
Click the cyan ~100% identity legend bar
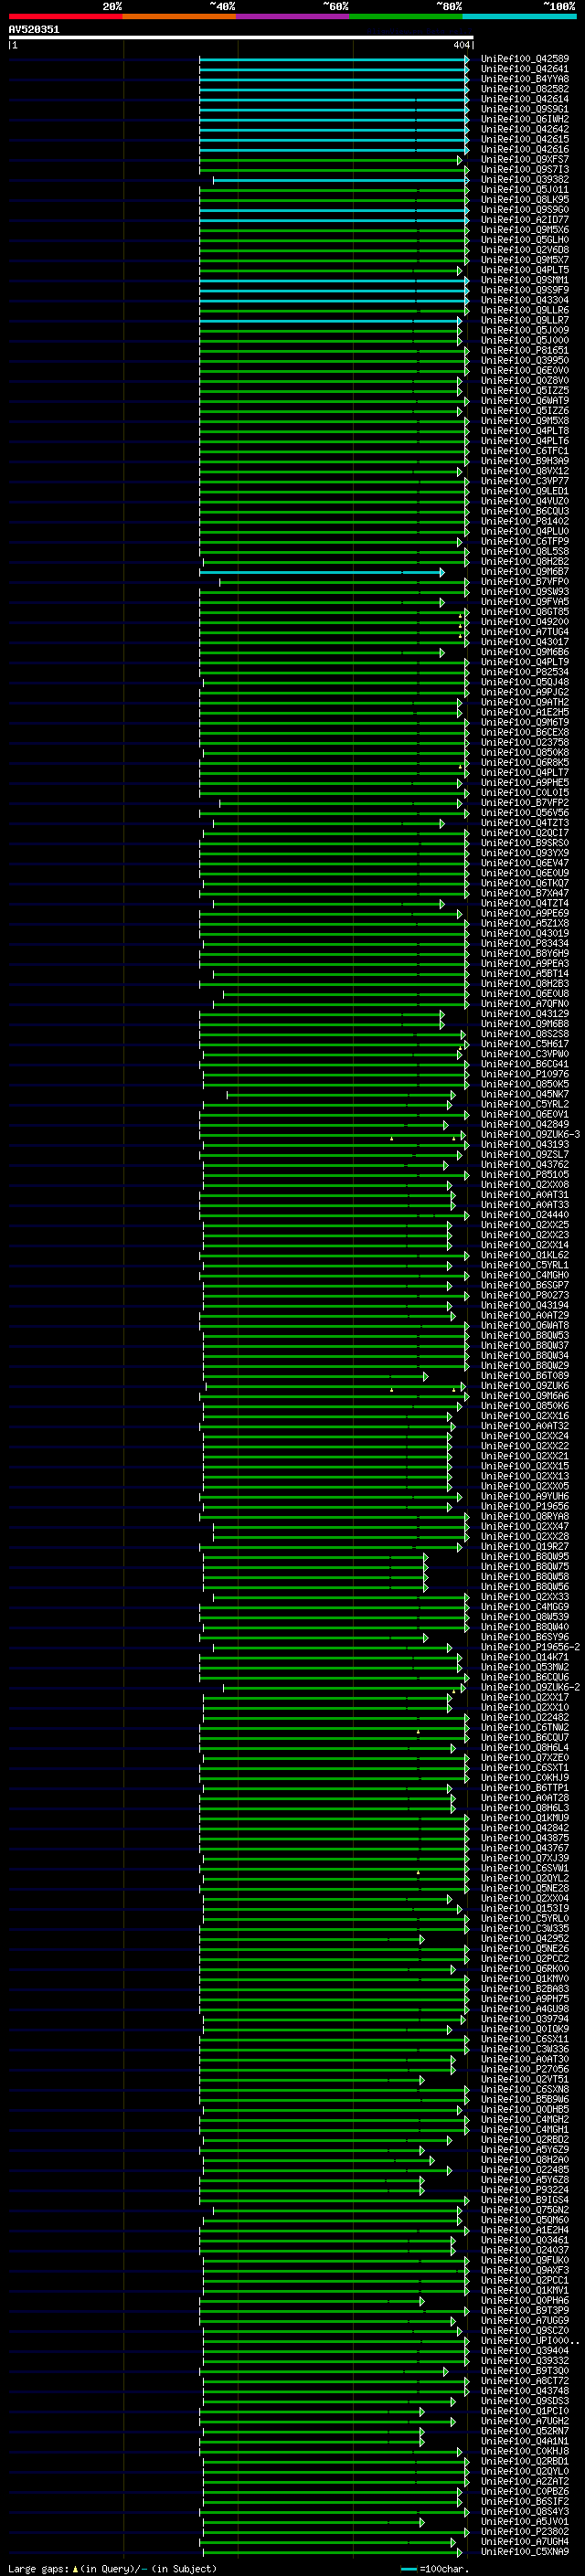click(x=519, y=16)
